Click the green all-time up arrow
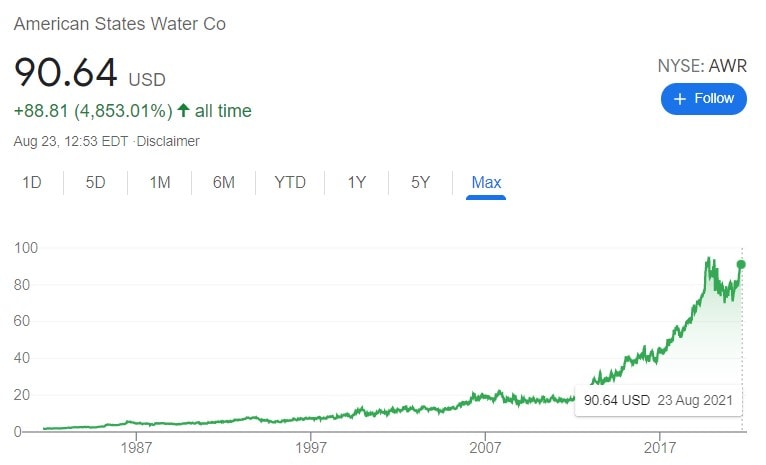This screenshot has height=465, width=766. (183, 110)
